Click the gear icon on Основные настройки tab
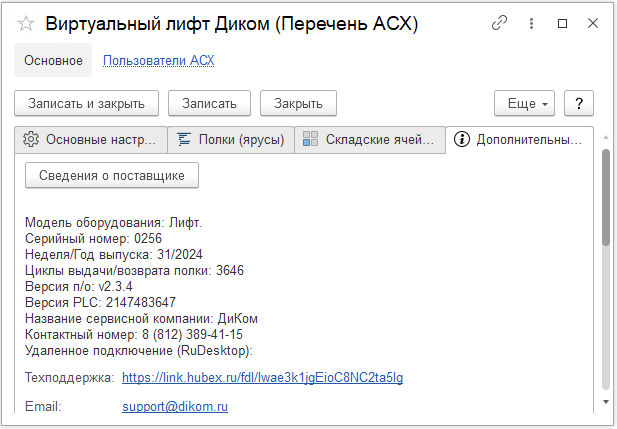The image size is (617, 429). coord(31,139)
